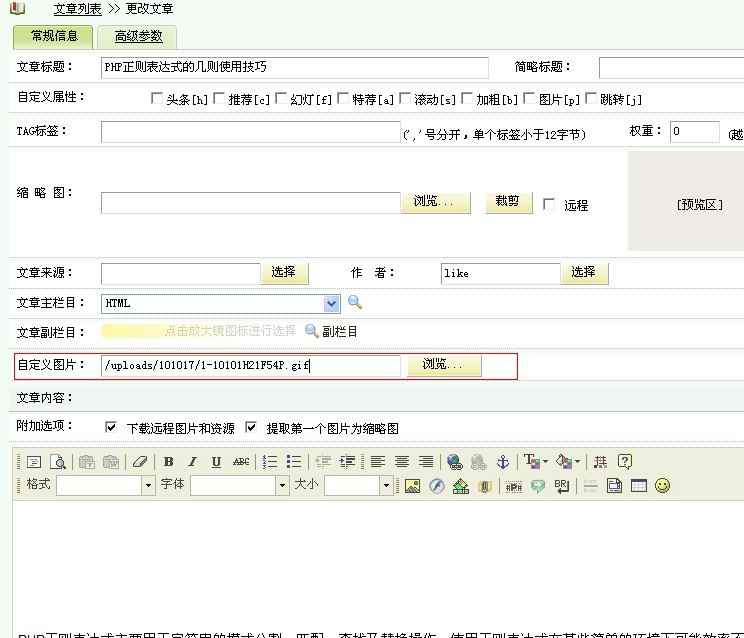This screenshot has width=744, height=638.
Task: Click the eraser Remove Format icon
Action: coord(140,462)
